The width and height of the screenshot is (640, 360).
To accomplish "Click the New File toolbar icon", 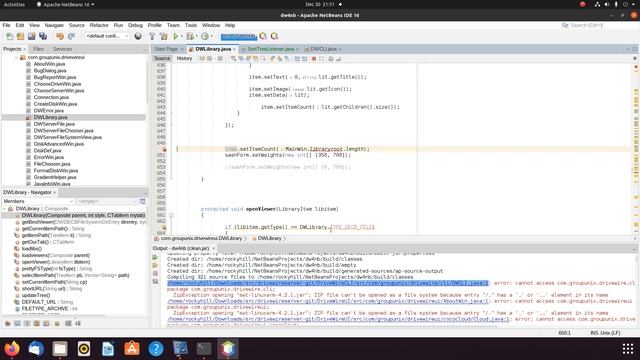I will tap(9, 36).
